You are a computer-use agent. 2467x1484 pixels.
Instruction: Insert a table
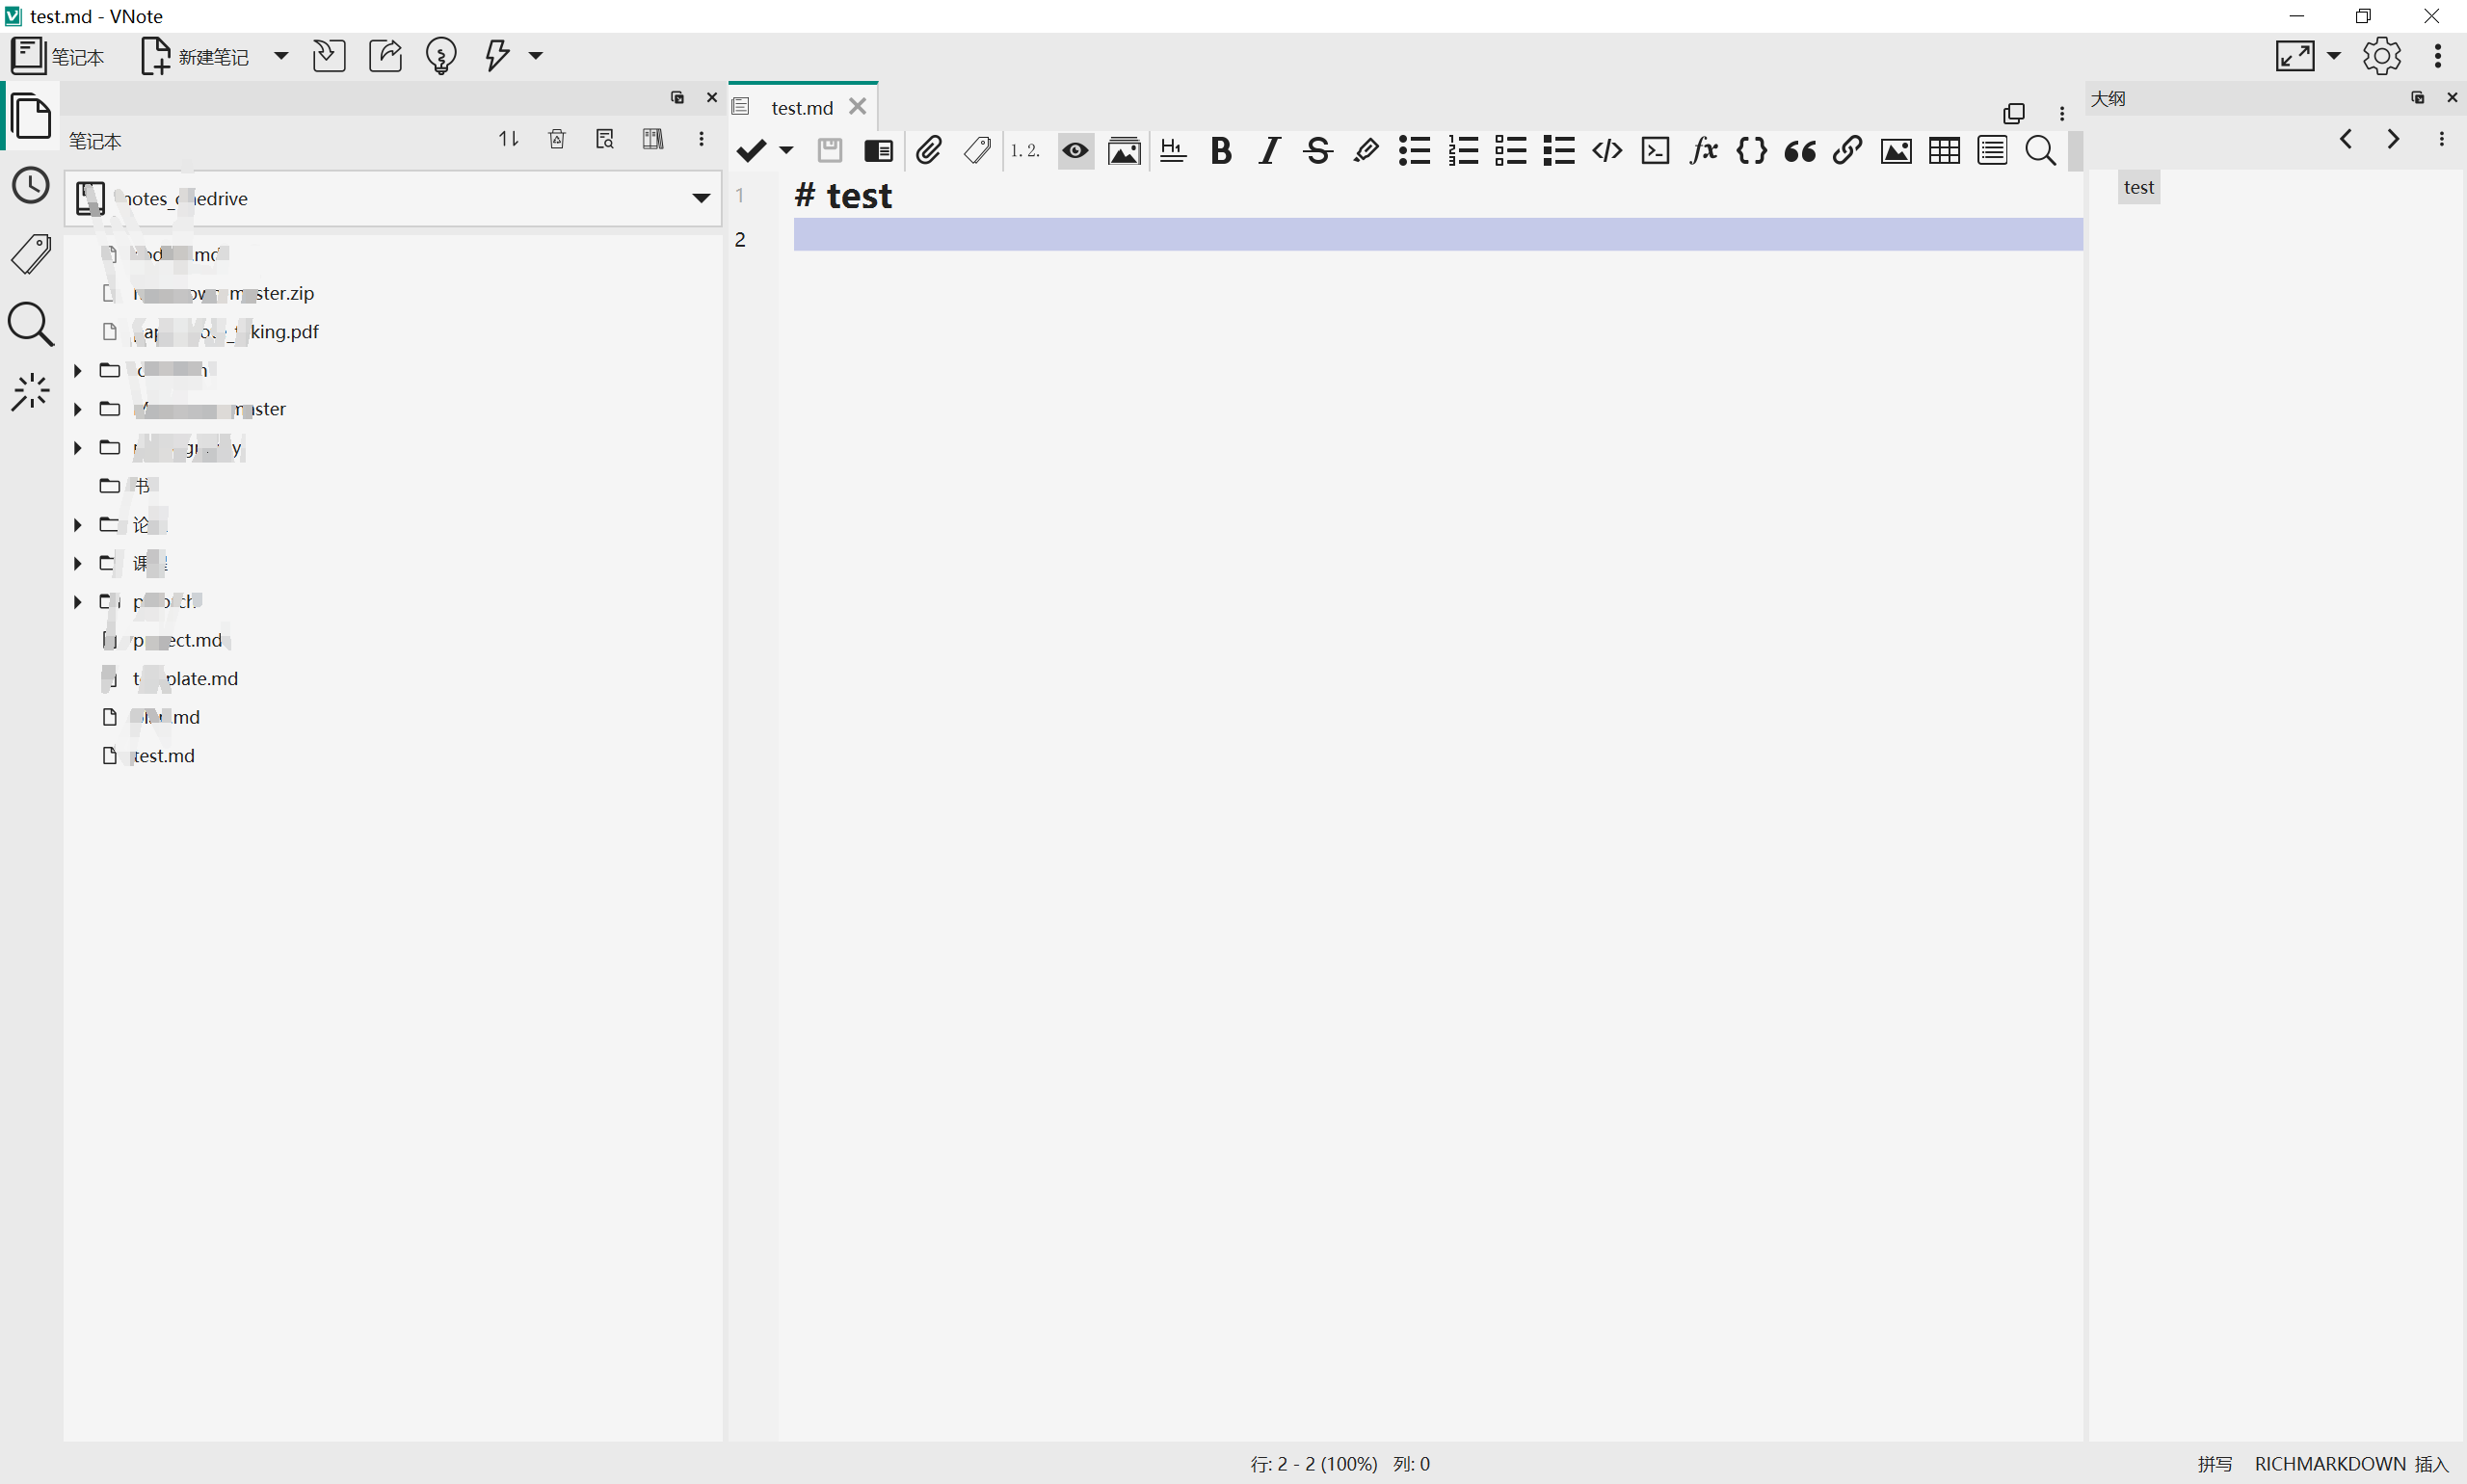pos(1943,150)
